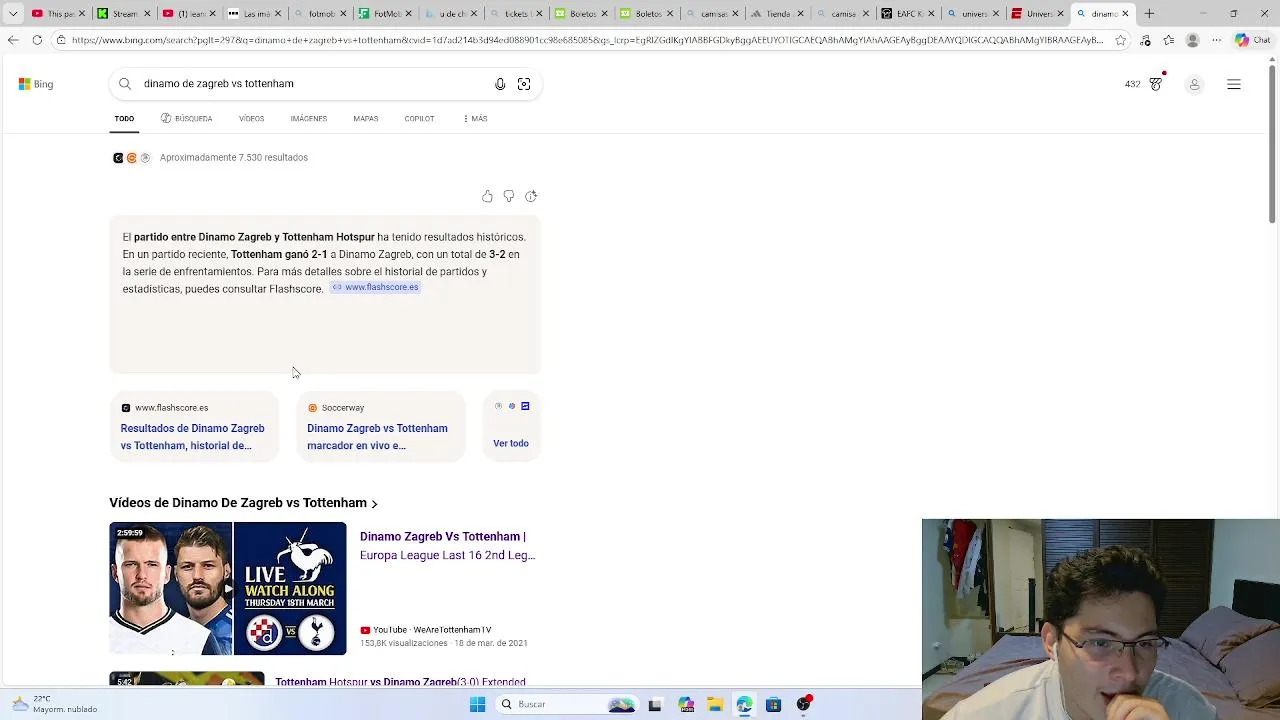Open the tab actions menu arrow
This screenshot has width=1280, height=720.
[x=13, y=14]
